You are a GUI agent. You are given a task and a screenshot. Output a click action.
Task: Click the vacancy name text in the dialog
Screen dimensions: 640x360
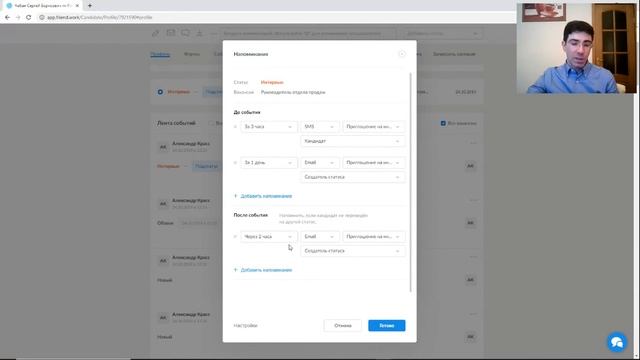[x=293, y=93]
